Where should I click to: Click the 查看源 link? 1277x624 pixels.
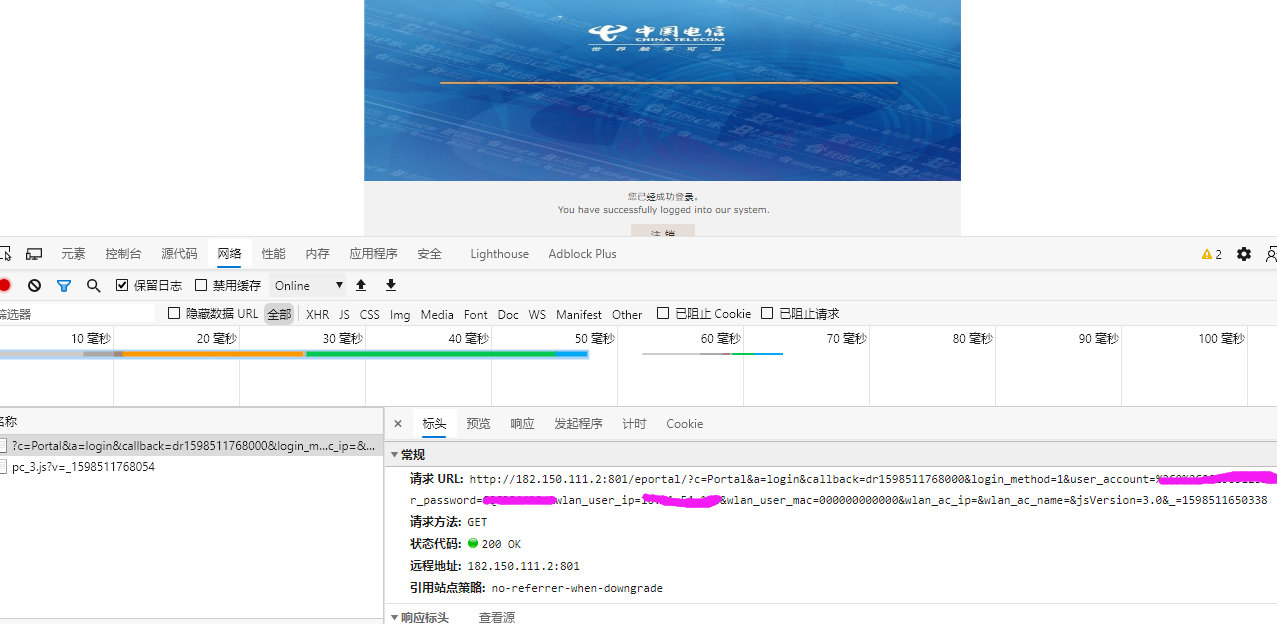pos(497,617)
